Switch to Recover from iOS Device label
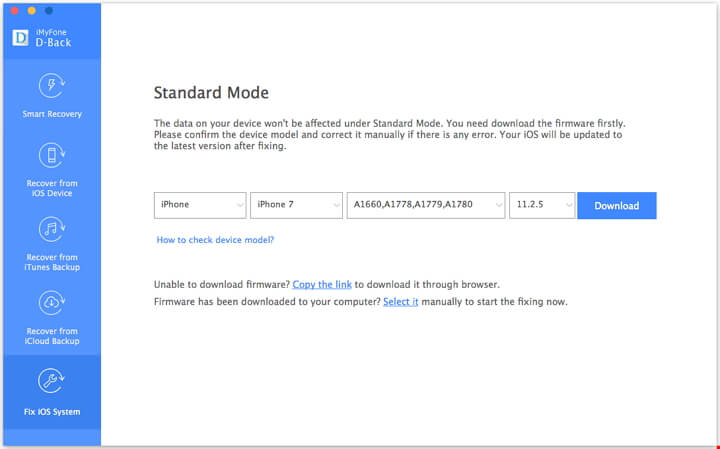 click(x=52, y=188)
